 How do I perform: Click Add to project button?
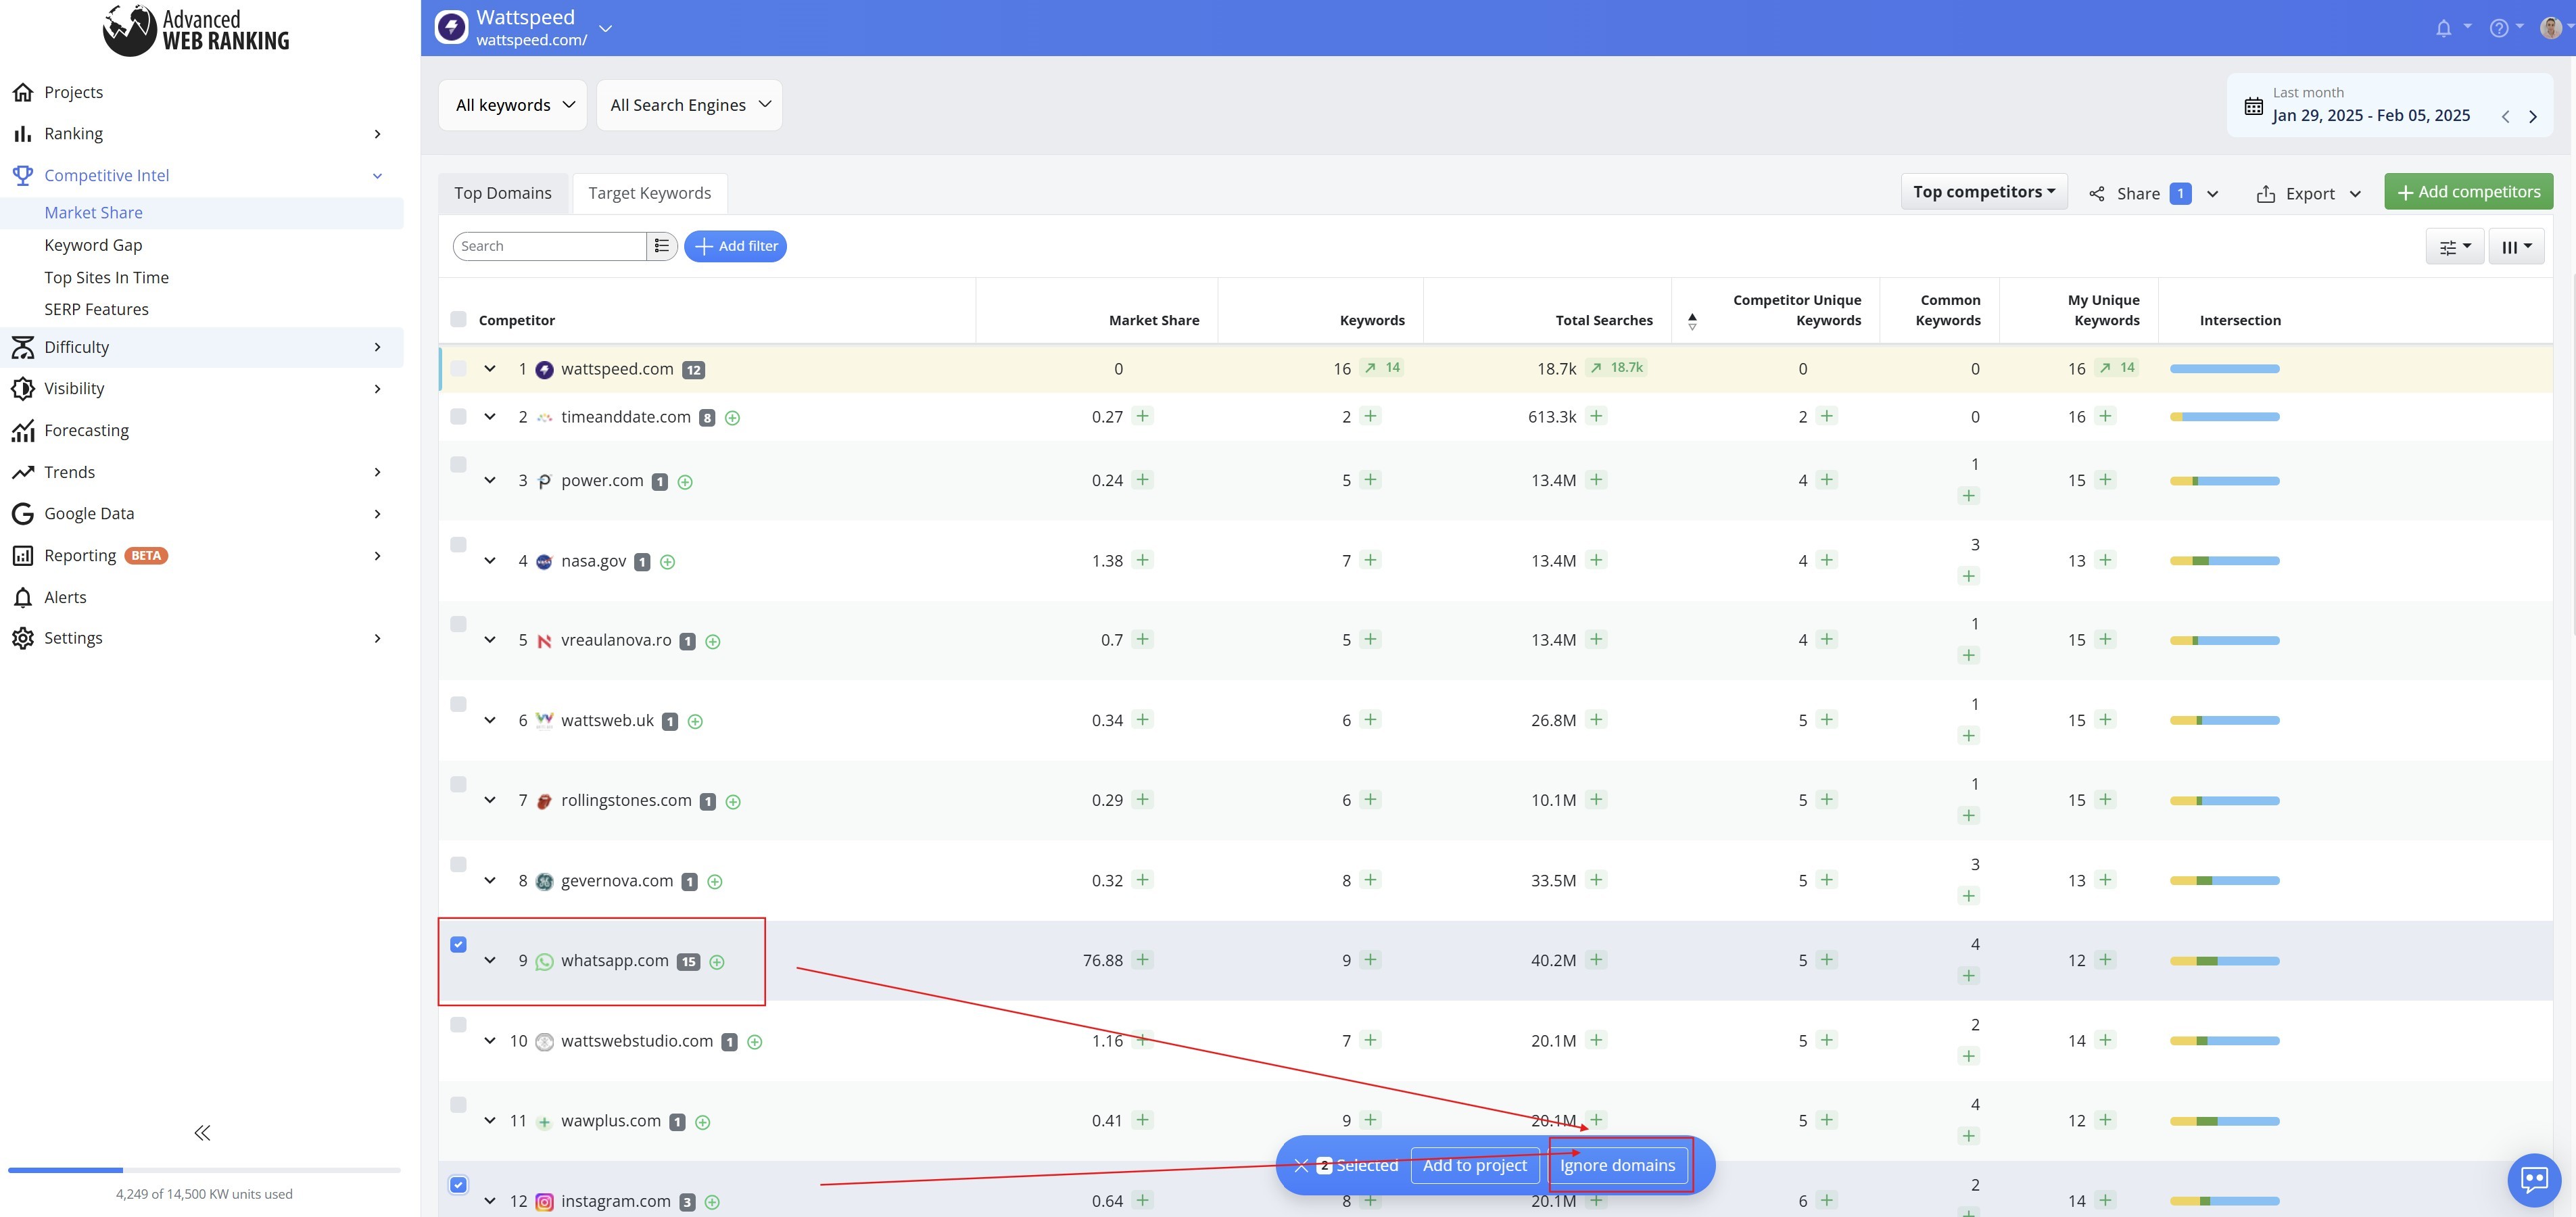pyautogui.click(x=1474, y=1165)
